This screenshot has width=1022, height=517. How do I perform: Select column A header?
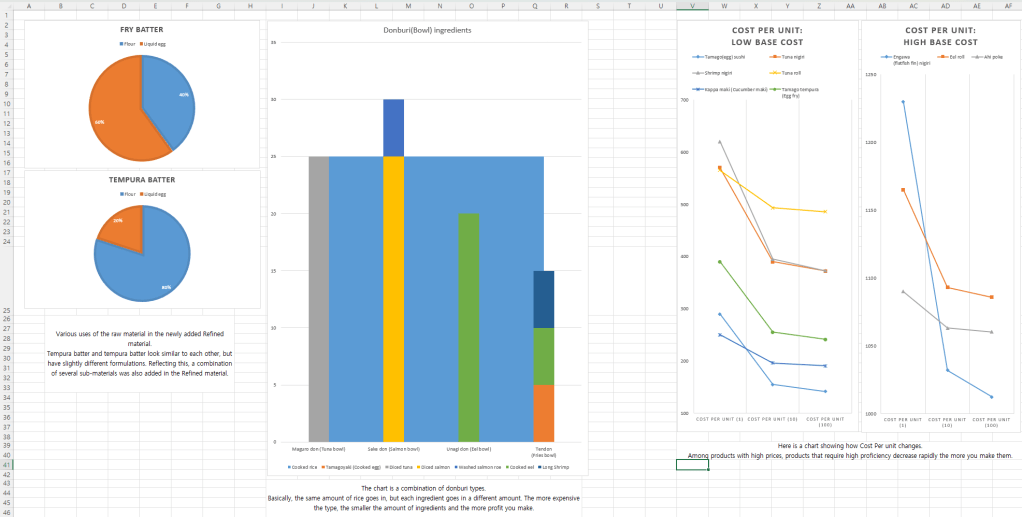coord(28,5)
